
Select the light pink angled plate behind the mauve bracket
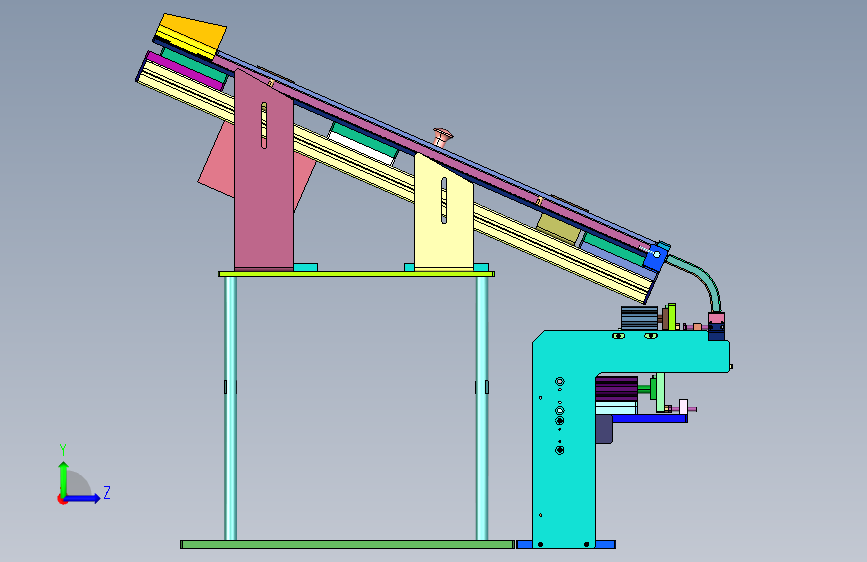pos(217,160)
